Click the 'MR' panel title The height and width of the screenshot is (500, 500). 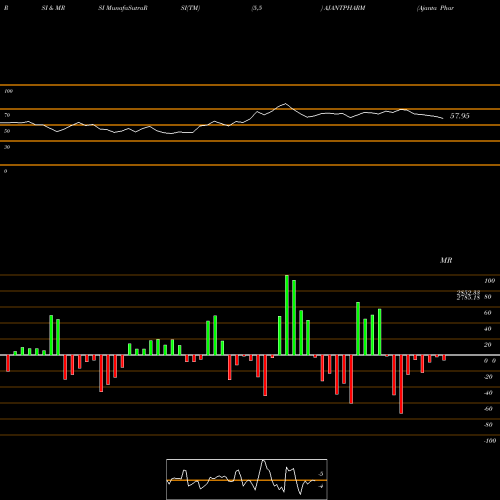tap(446, 260)
